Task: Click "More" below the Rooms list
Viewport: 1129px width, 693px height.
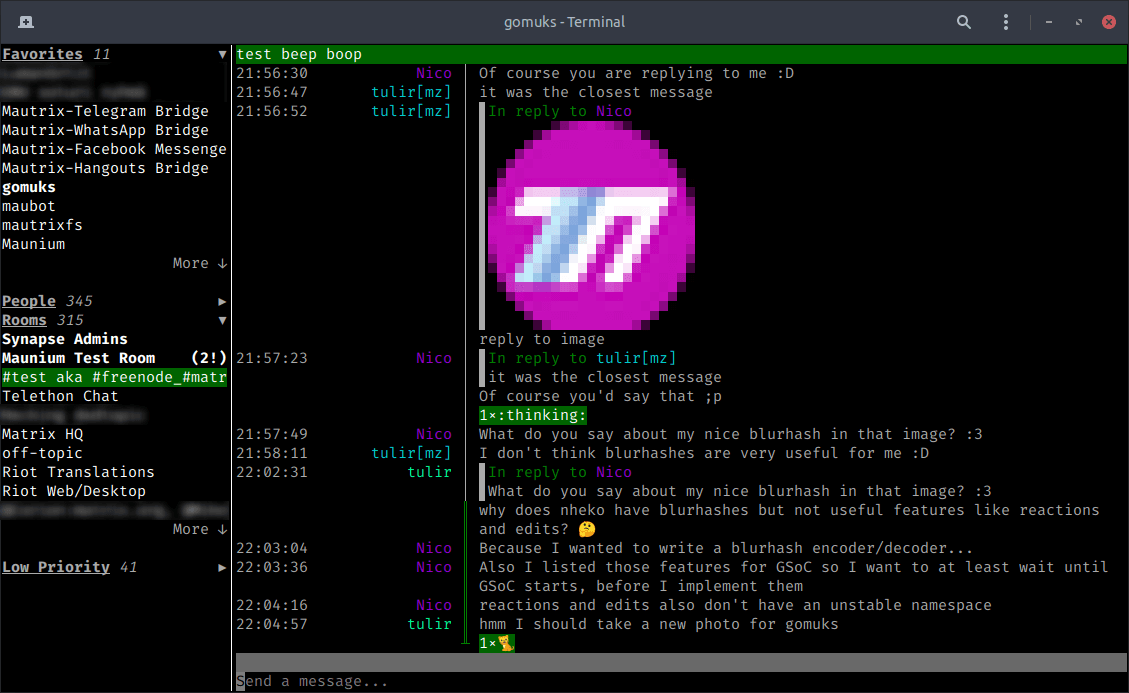Action: click(x=191, y=528)
